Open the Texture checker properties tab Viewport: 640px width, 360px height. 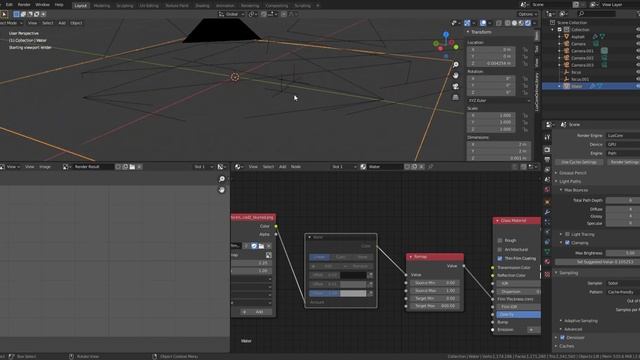[x=547, y=274]
